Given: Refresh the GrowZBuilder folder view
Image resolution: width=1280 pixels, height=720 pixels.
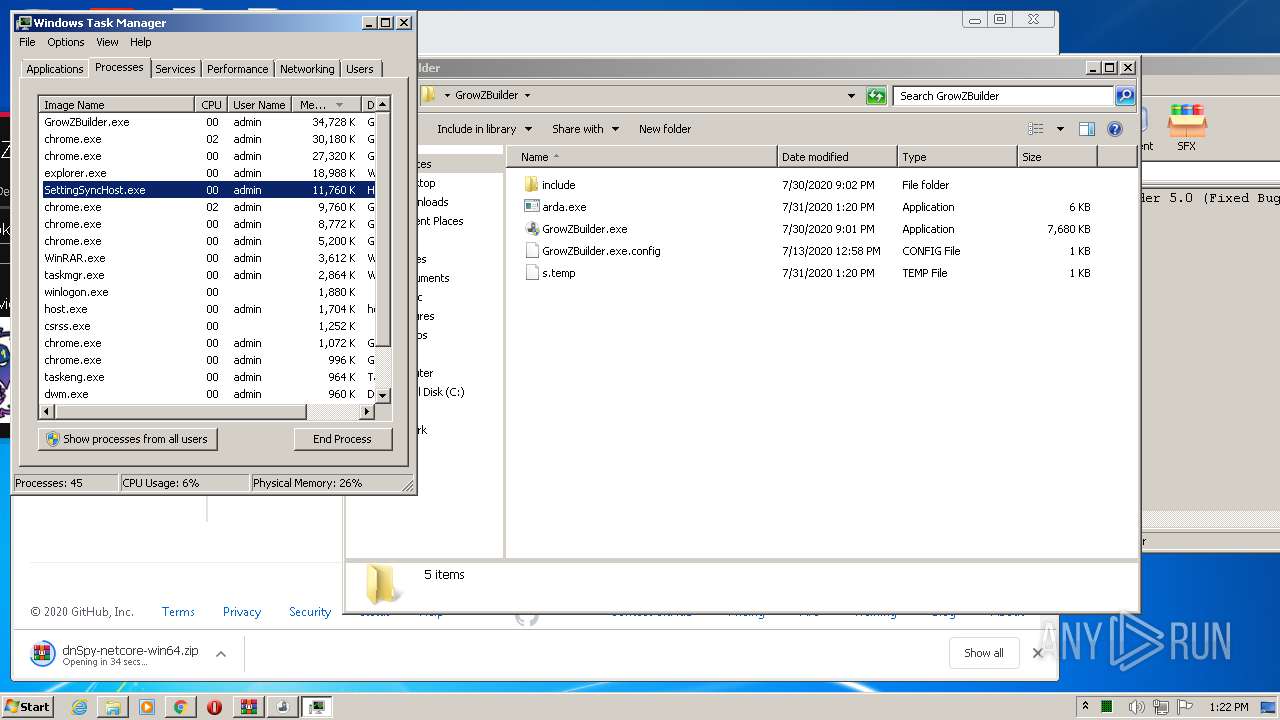Looking at the screenshot, I should coord(876,96).
